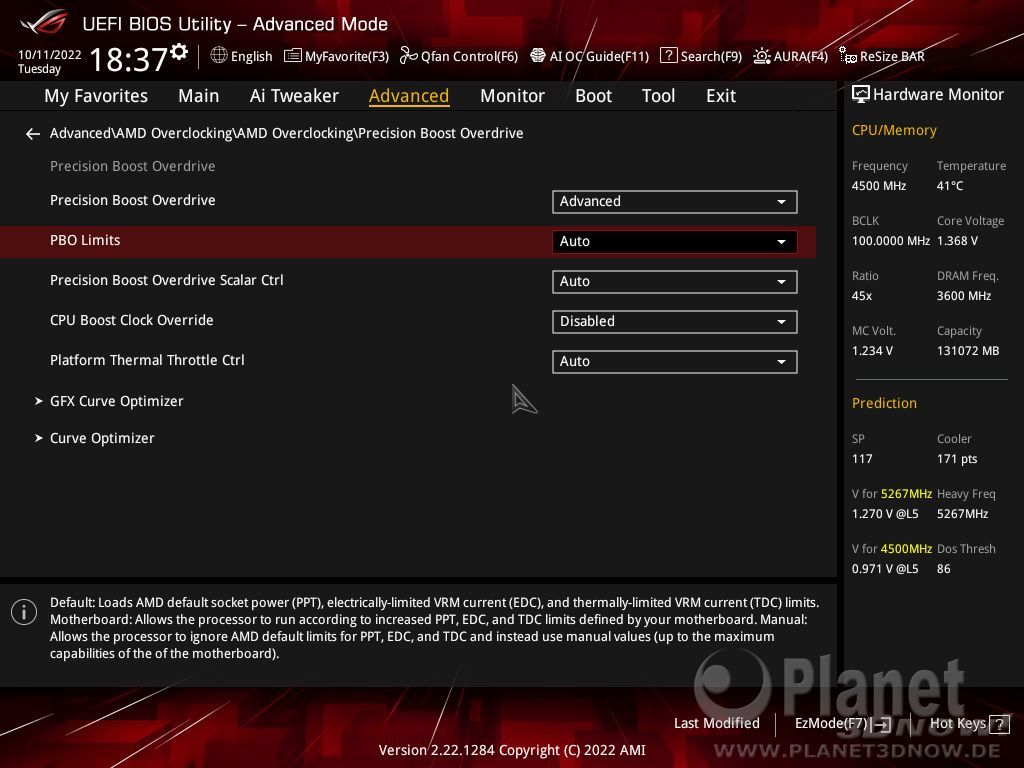
Task: Click Core Voltage 1.368 V value
Action: tap(957, 241)
